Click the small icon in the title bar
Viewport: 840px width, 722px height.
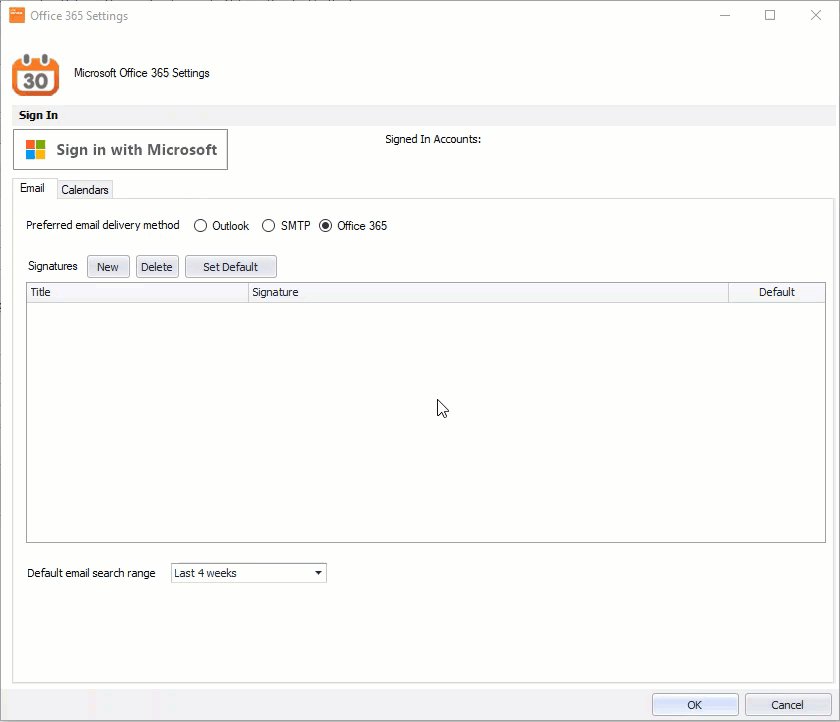tap(17, 15)
